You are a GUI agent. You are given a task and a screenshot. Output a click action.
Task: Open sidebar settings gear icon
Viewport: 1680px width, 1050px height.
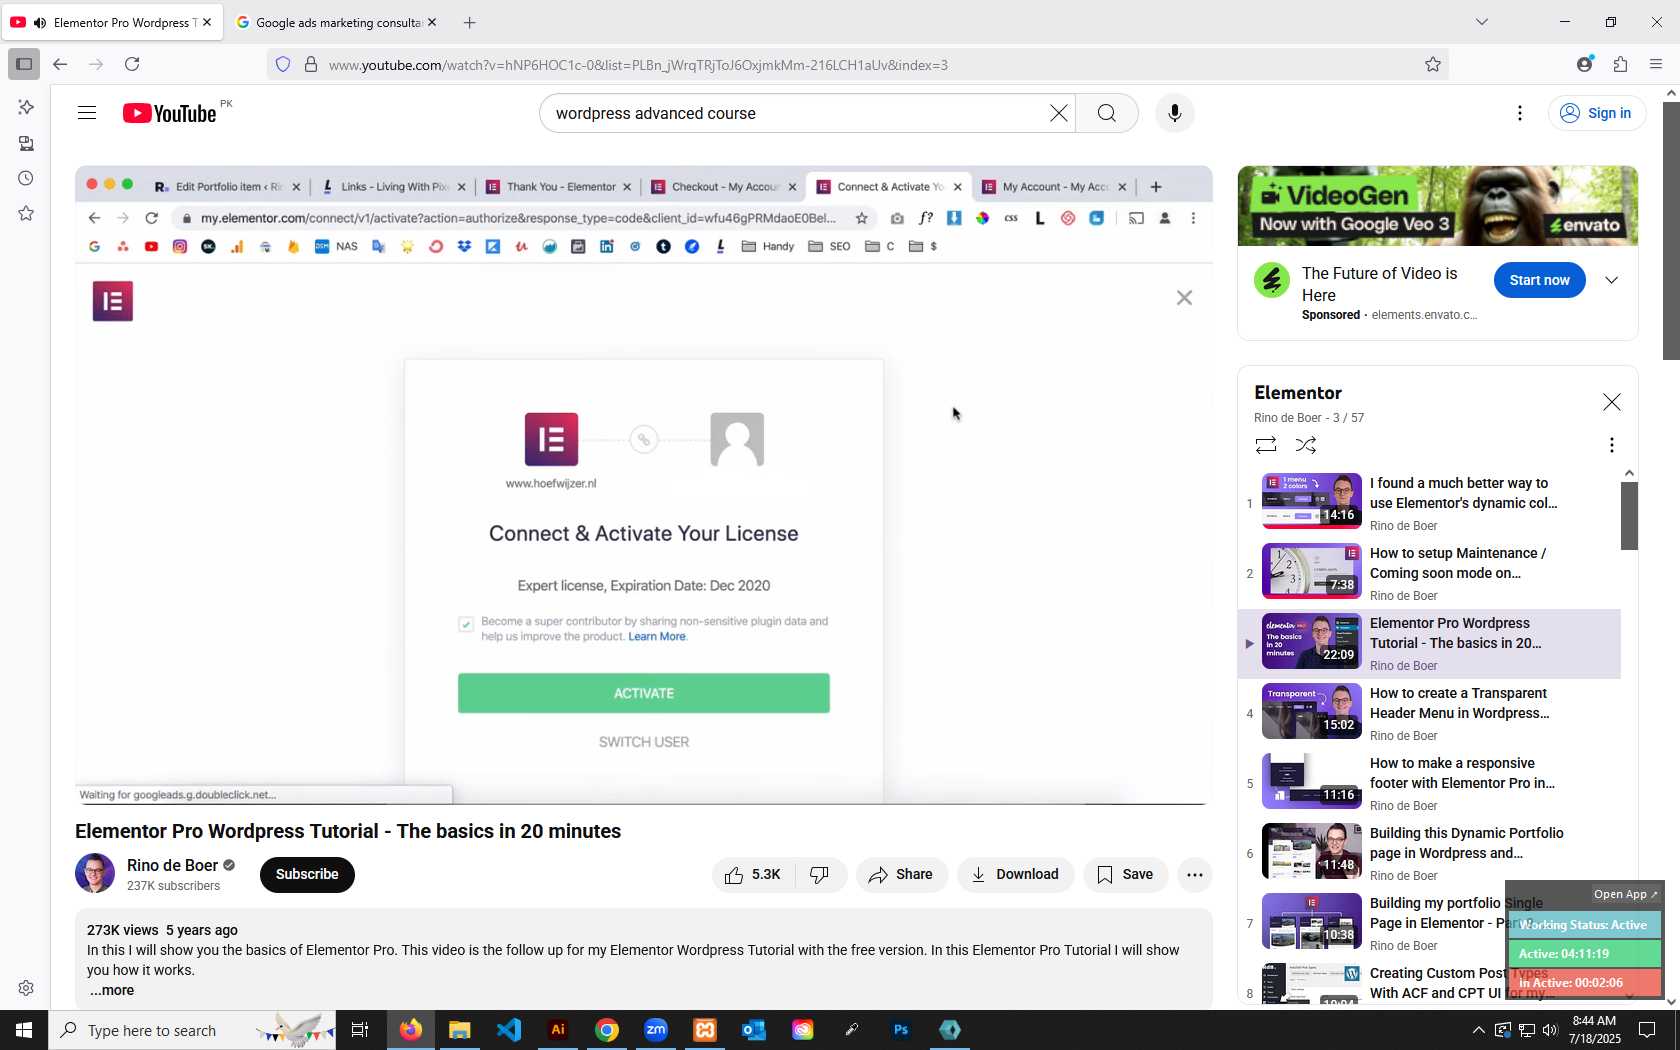point(26,988)
